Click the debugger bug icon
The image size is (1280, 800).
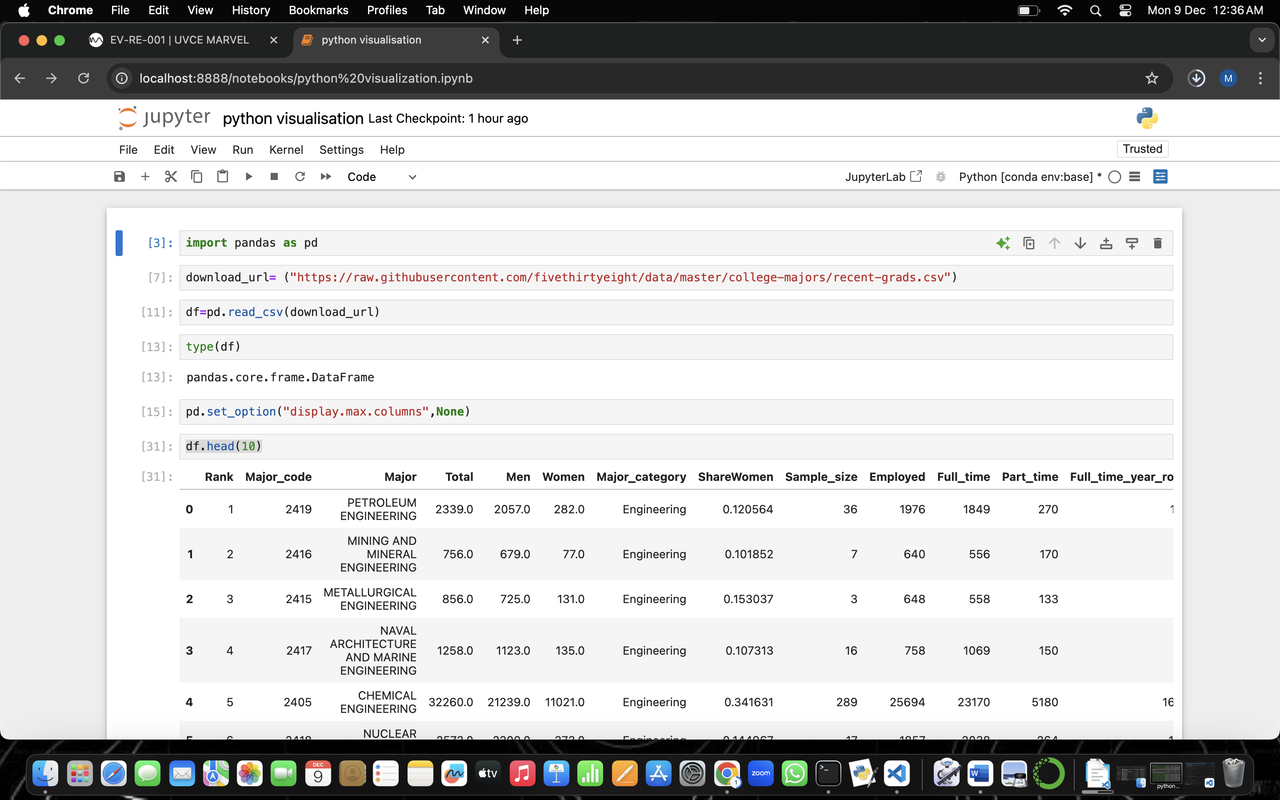pyautogui.click(x=940, y=177)
